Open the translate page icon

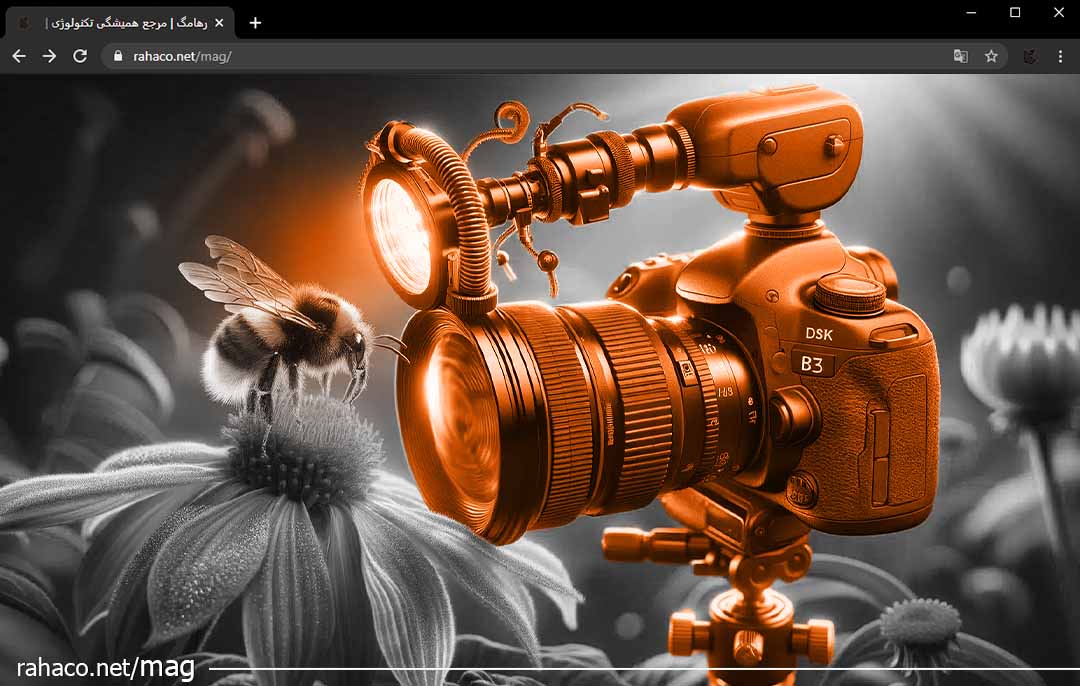point(960,56)
